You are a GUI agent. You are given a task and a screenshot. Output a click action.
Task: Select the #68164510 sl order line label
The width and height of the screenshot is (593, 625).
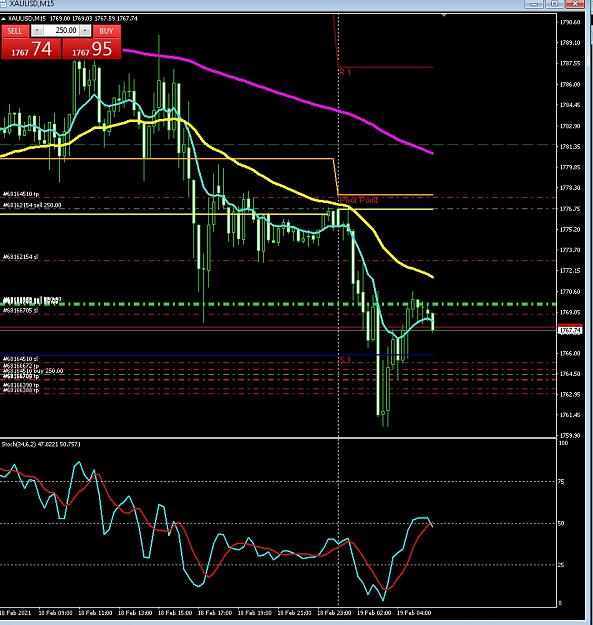tap(20, 359)
